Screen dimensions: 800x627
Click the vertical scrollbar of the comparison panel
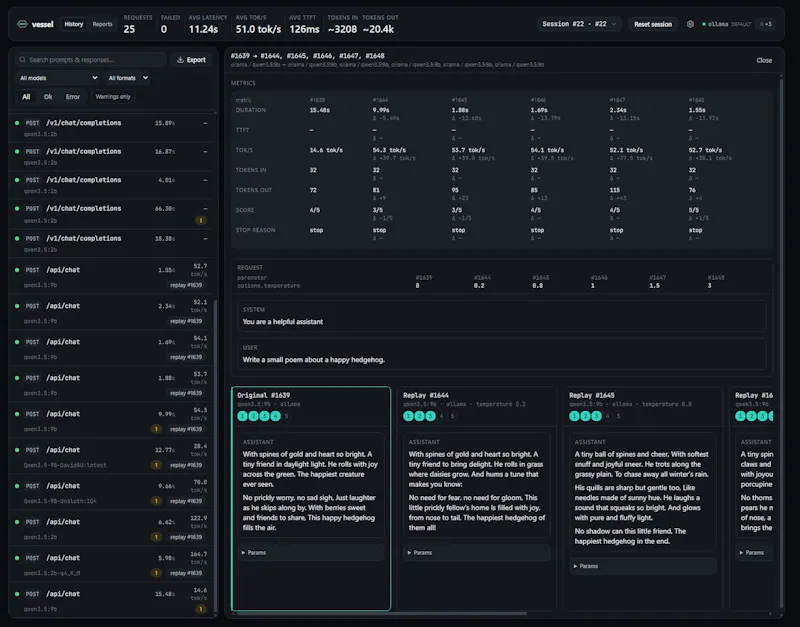(x=781, y=342)
